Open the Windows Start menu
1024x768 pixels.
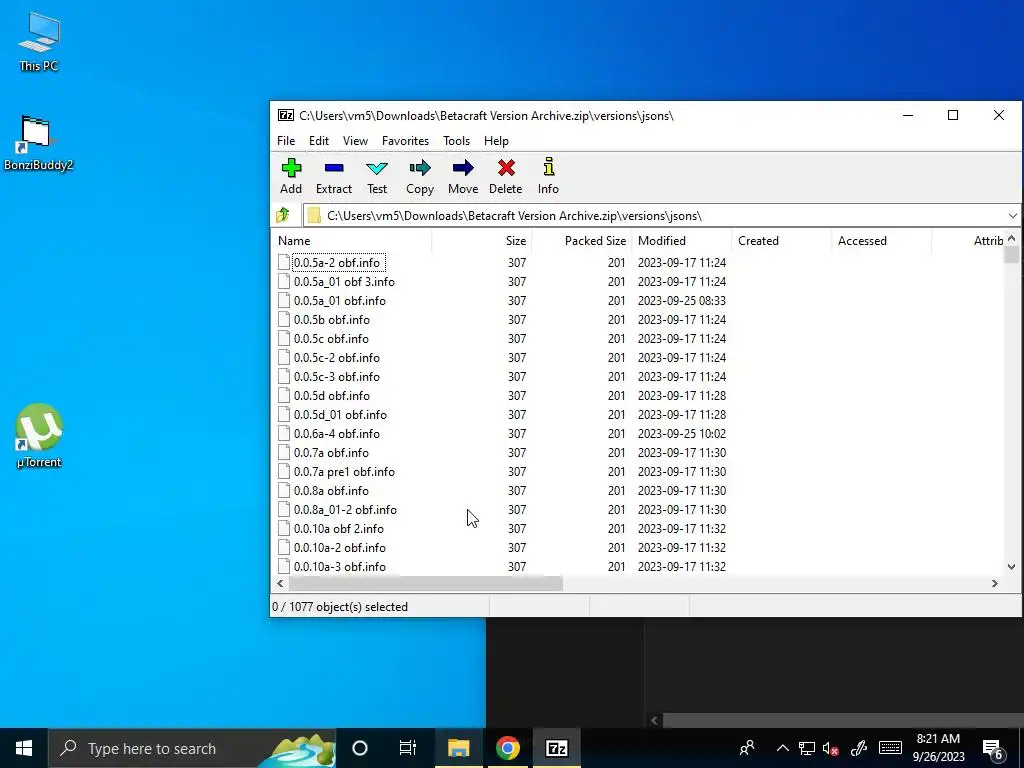[24, 748]
